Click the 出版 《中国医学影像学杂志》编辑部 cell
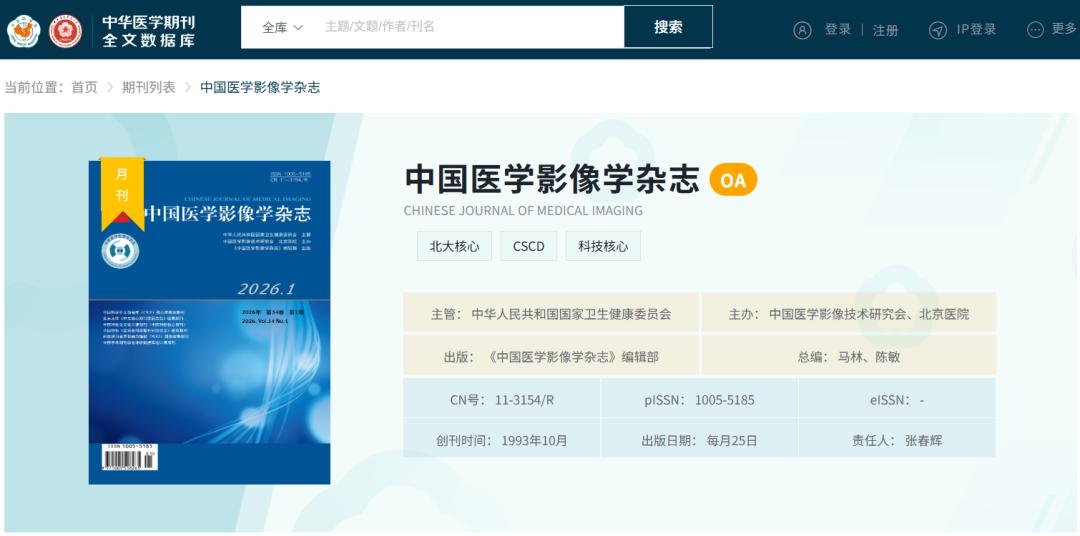 coord(551,357)
